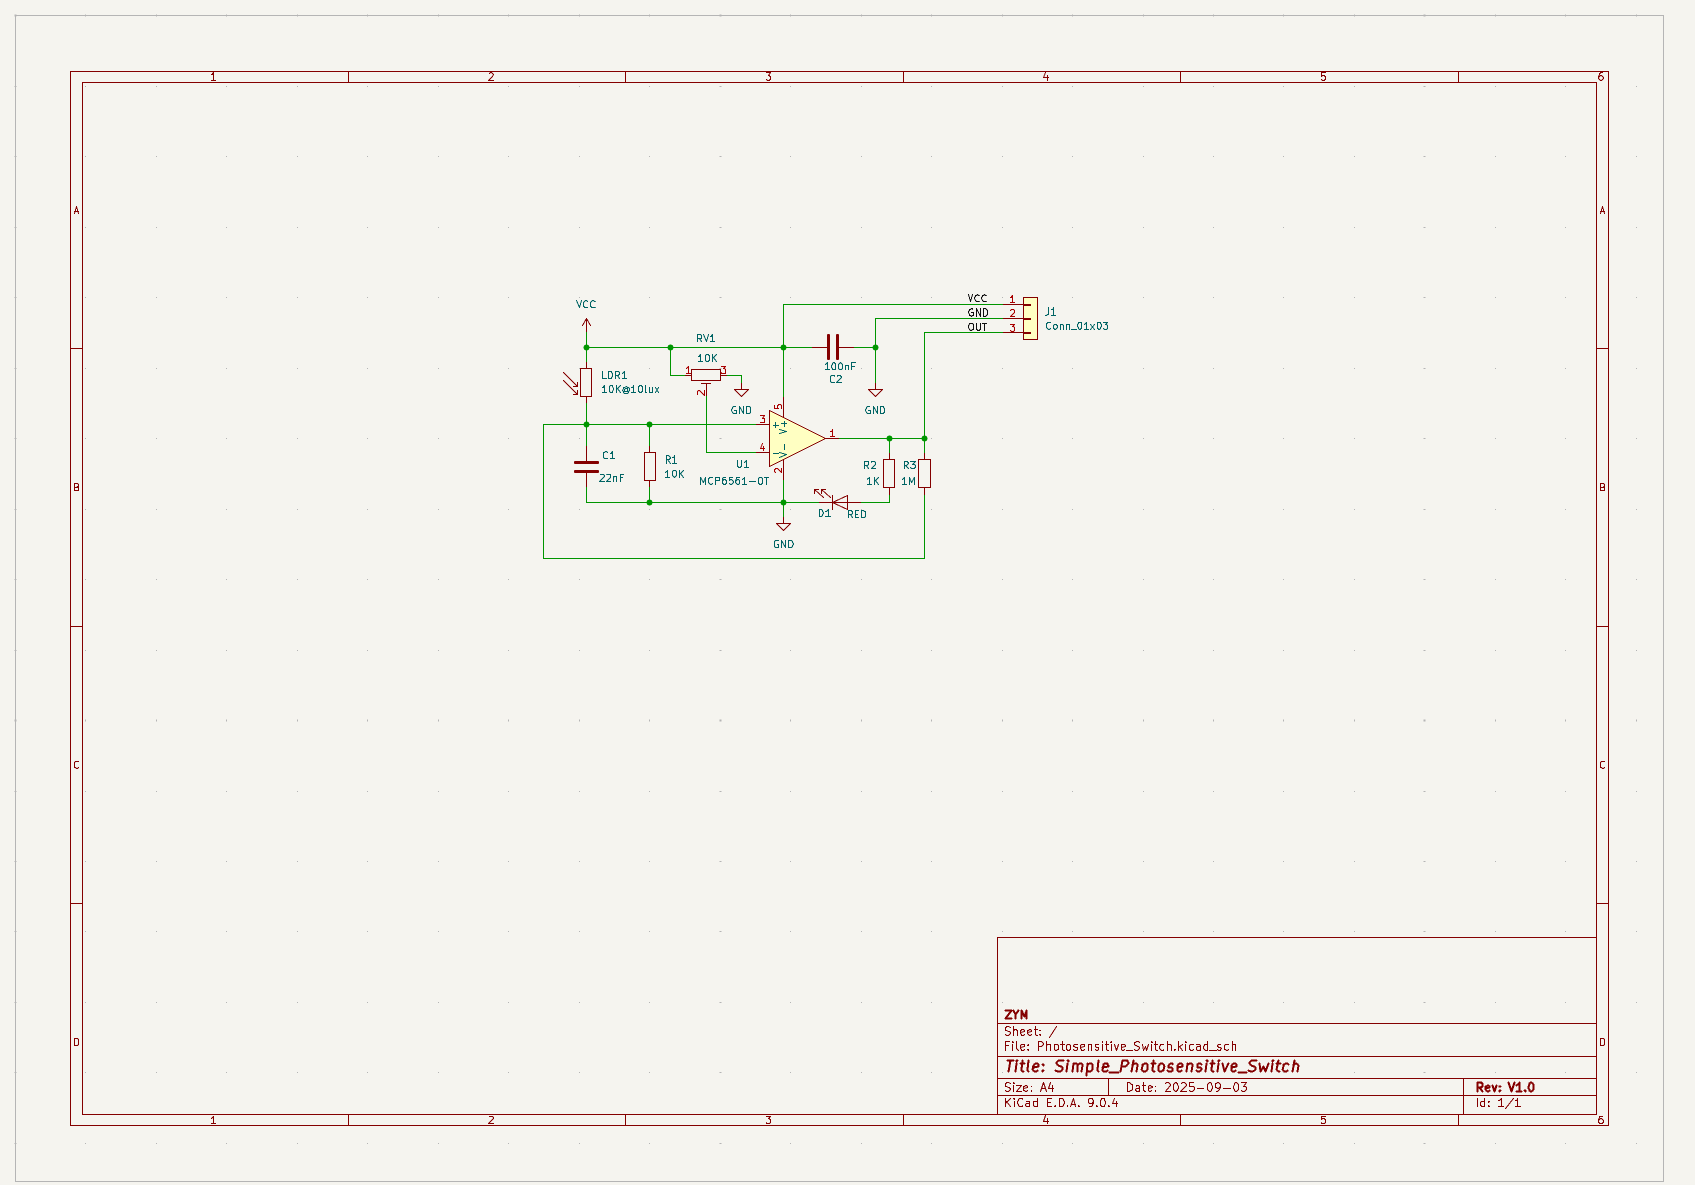
Task: Click the R3 feedback resistor symbol
Action: click(925, 473)
